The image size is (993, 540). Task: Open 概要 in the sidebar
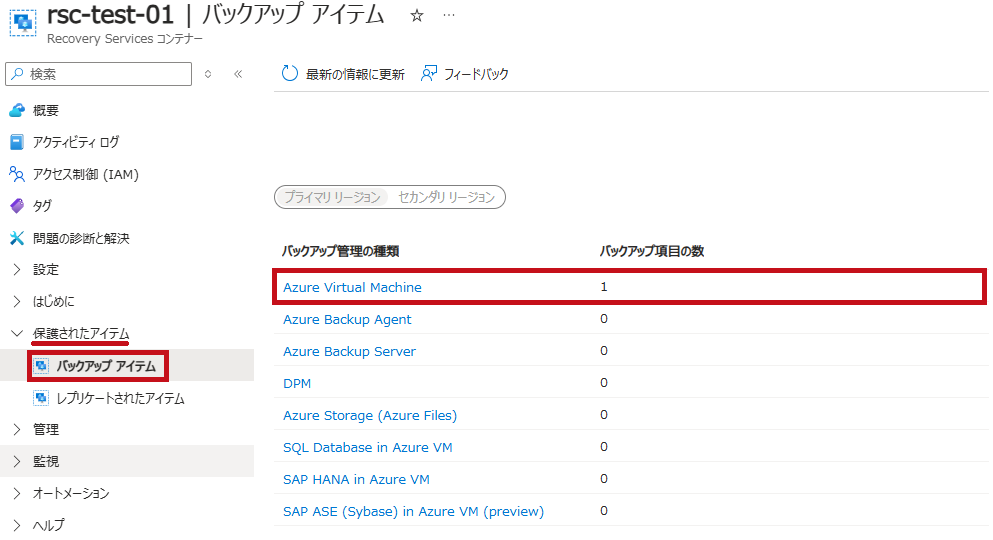(46, 111)
